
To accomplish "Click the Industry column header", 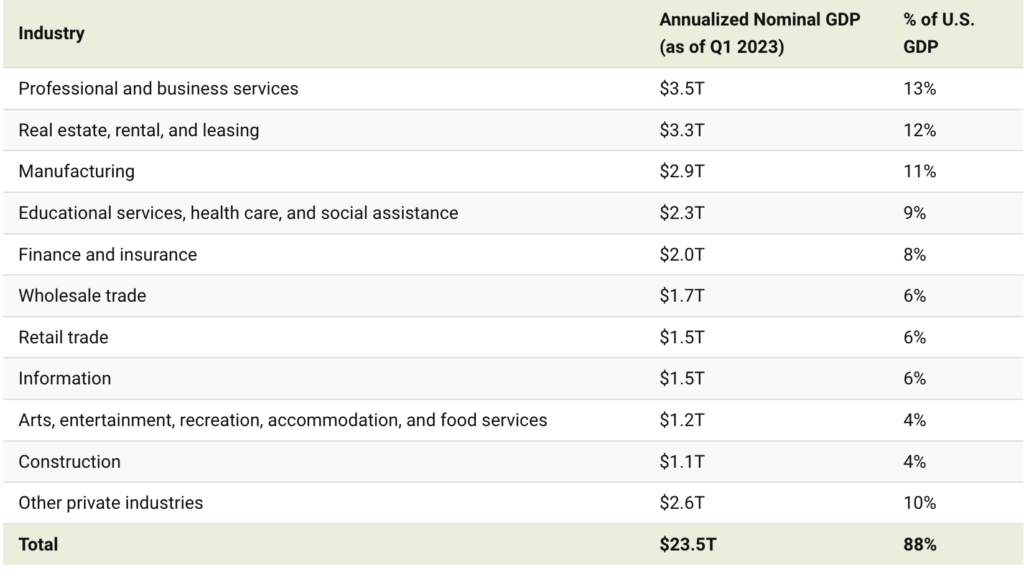I will pos(52,34).
